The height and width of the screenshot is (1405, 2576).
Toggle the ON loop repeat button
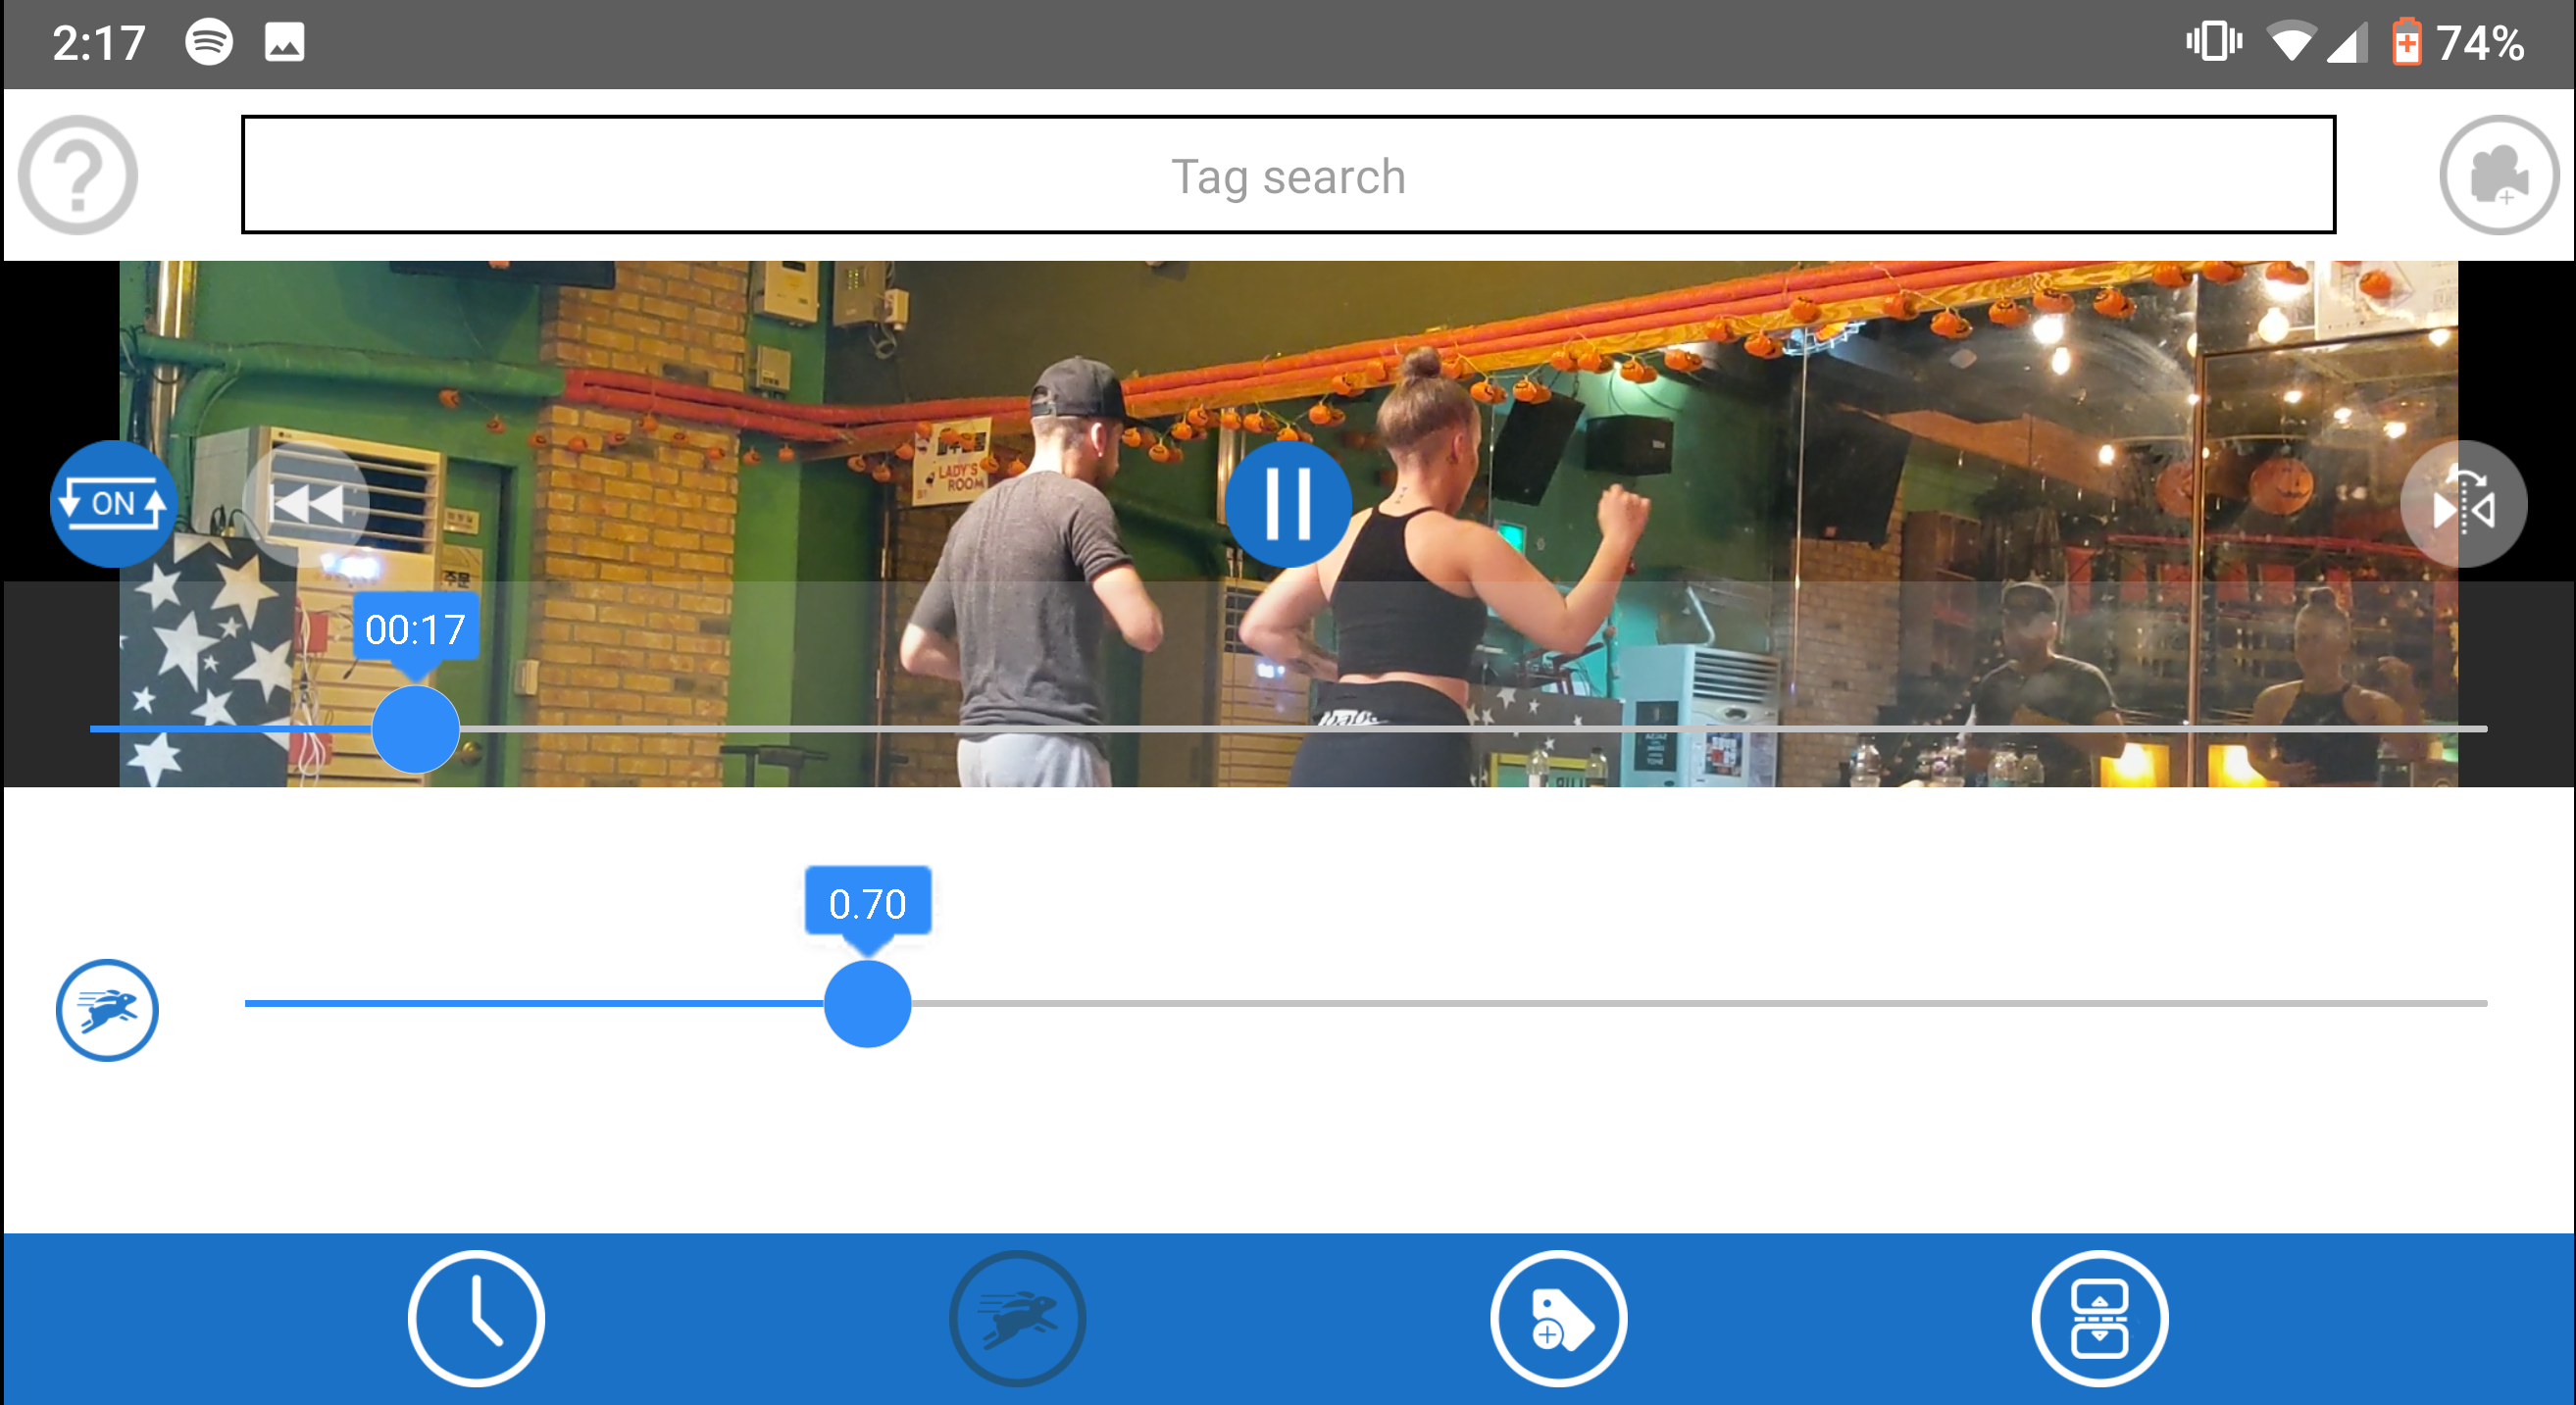pyautogui.click(x=113, y=503)
